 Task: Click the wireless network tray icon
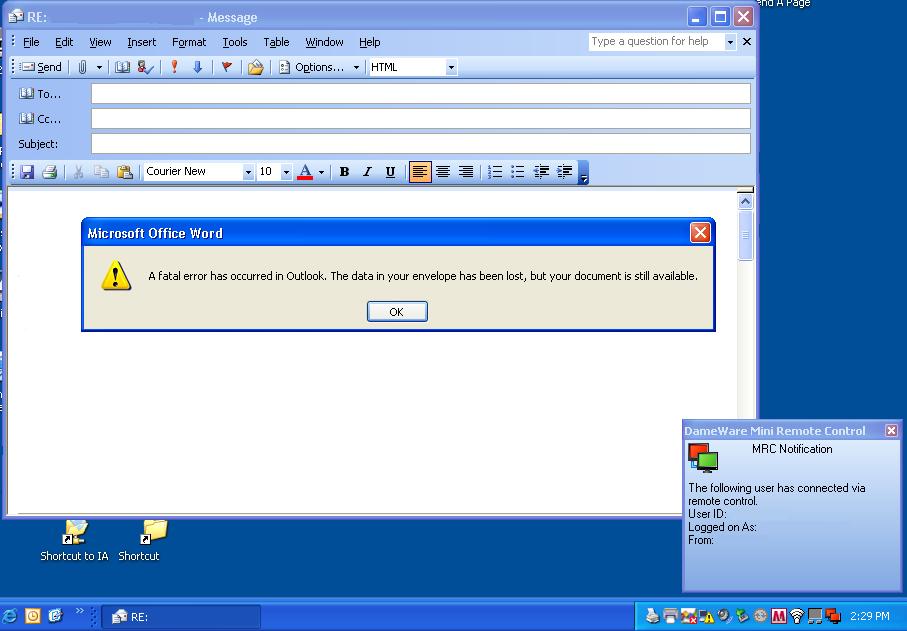797,616
